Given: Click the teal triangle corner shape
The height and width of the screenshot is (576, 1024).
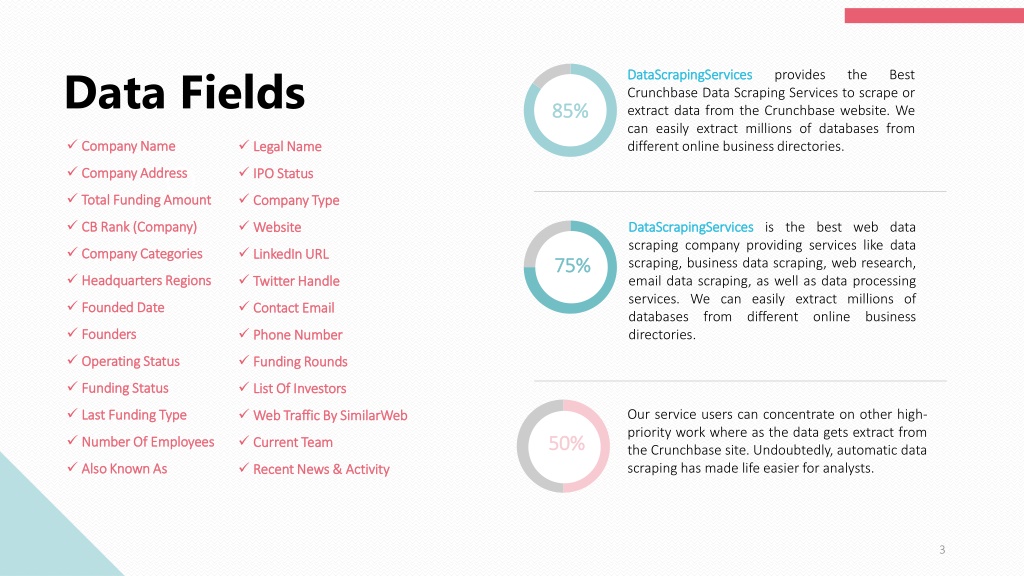Looking at the screenshot, I should click(39, 529).
